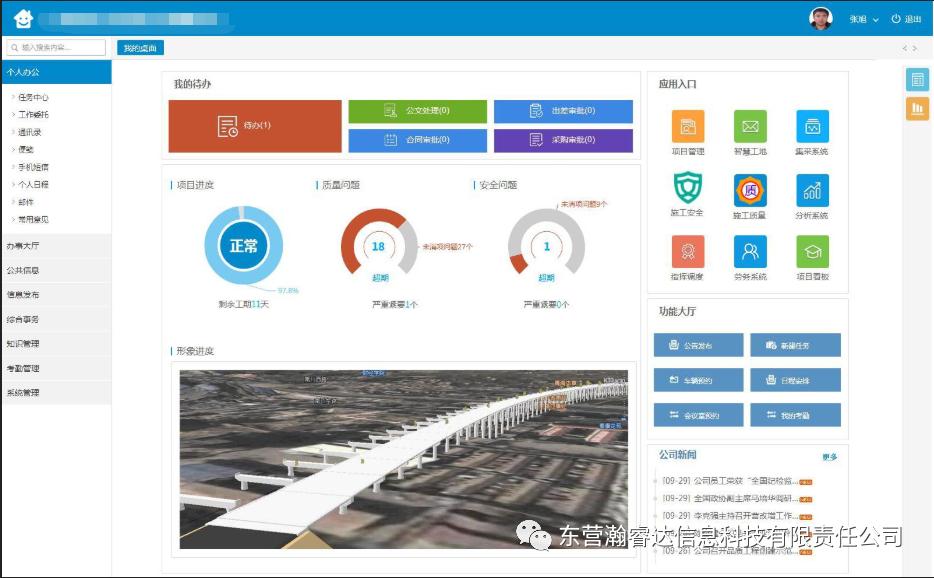Image resolution: width=934 pixels, height=578 pixels.
Task: Click the red 待办(1) tile
Action: point(254,126)
